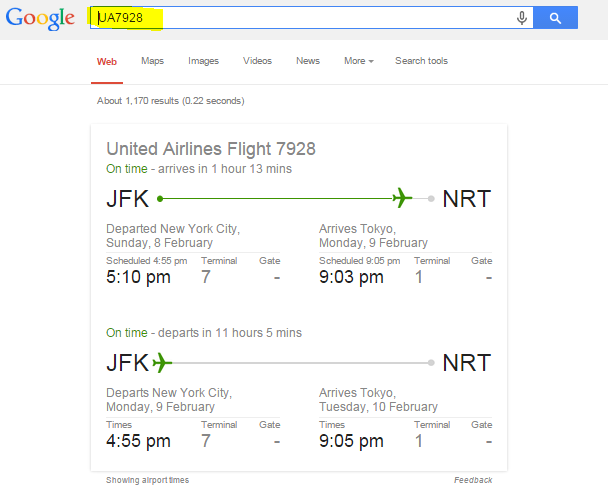Viewport: 608px width, 493px height.
Task: Go to the Videos tab
Action: tap(257, 61)
